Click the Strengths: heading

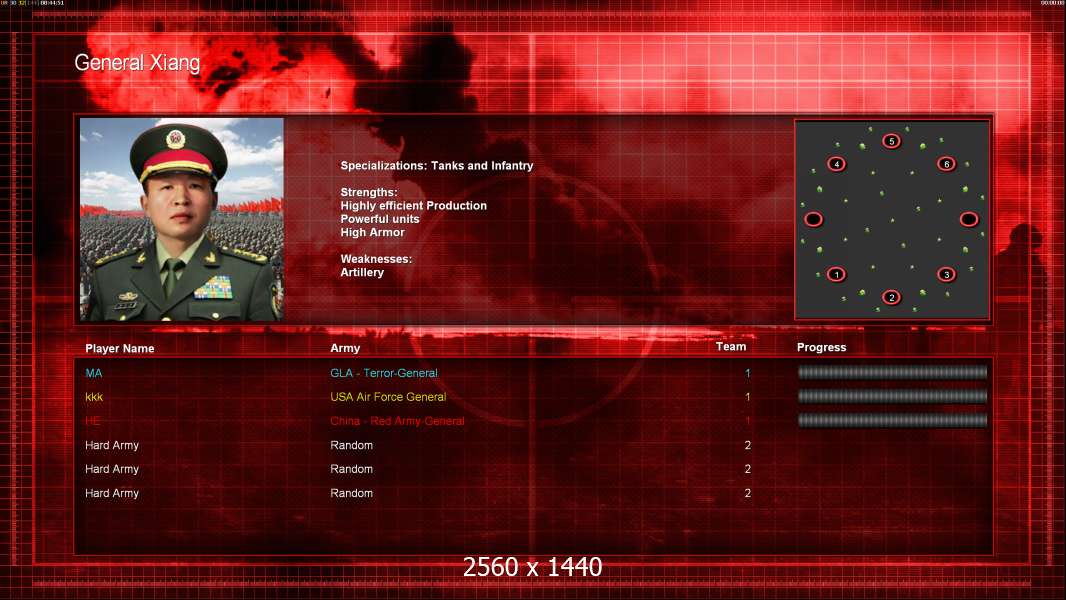coord(368,192)
